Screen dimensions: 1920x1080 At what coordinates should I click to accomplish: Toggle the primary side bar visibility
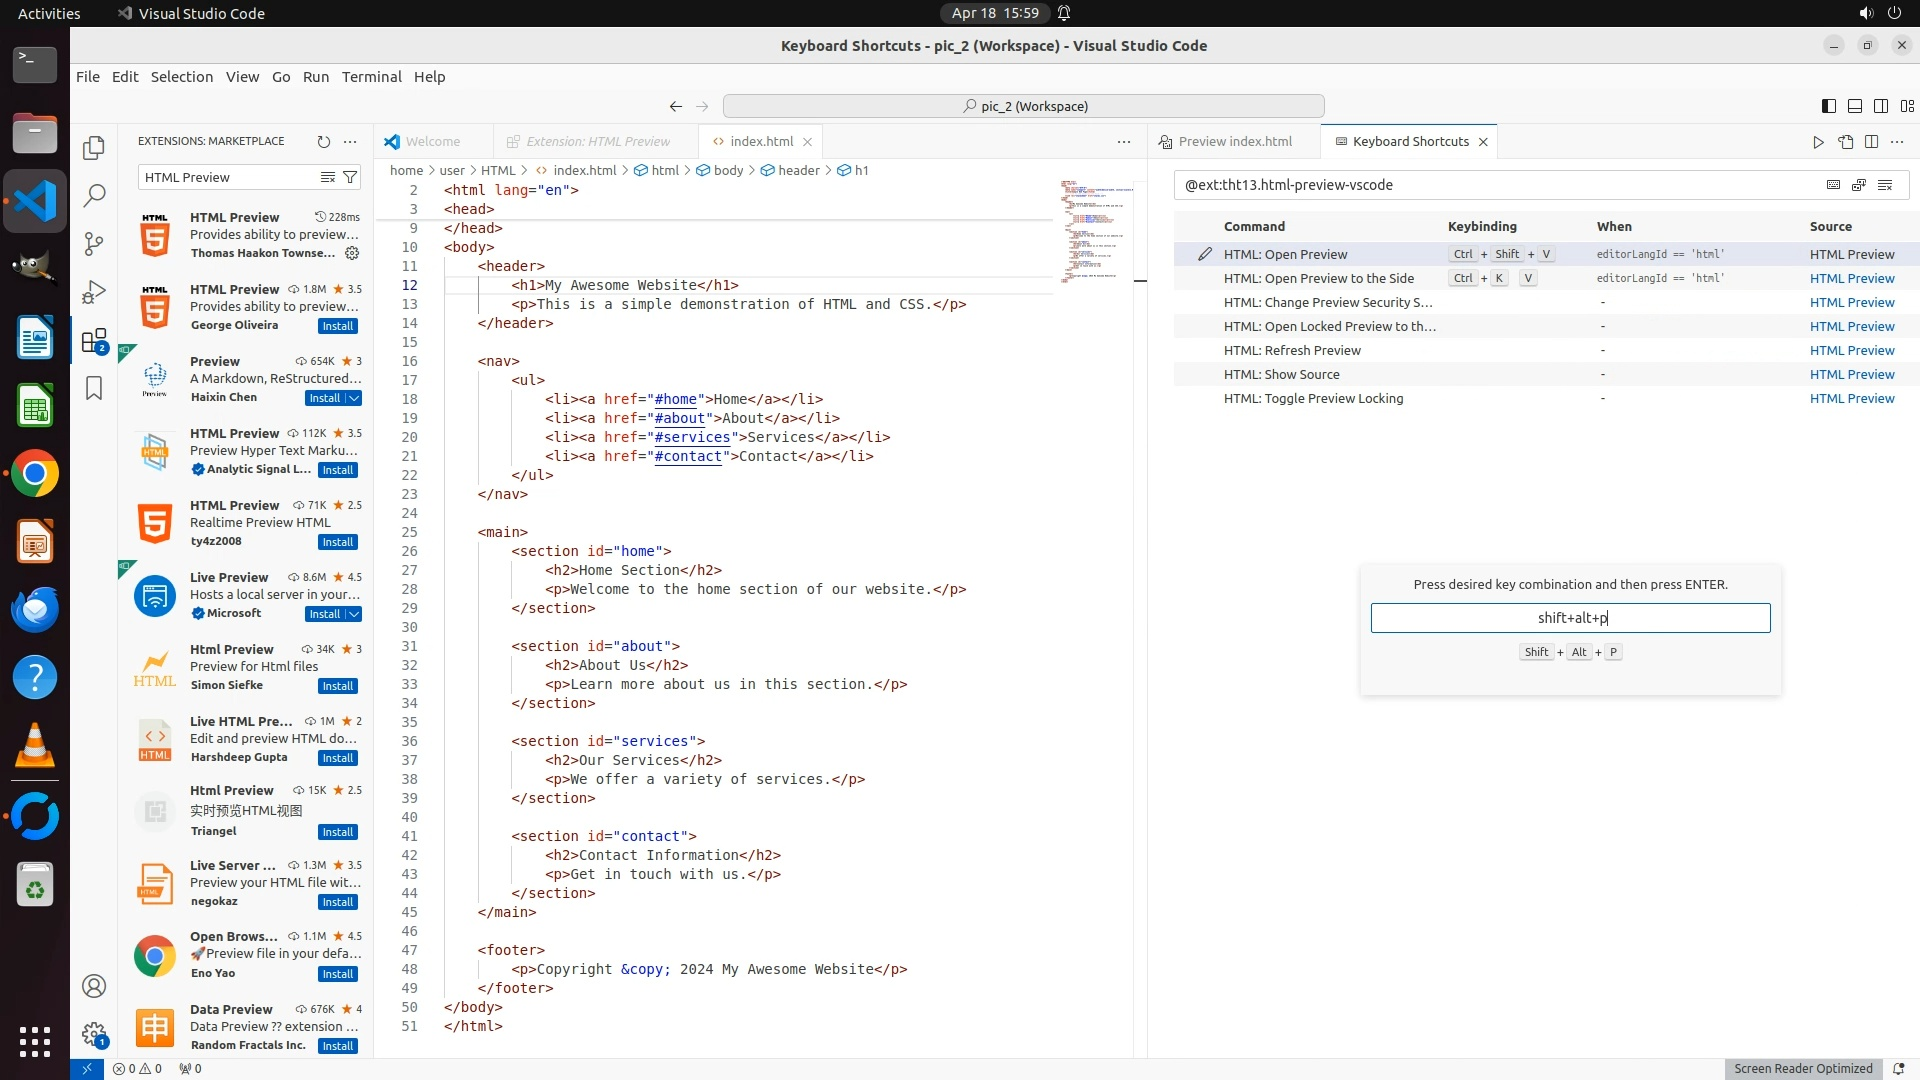(1828, 106)
